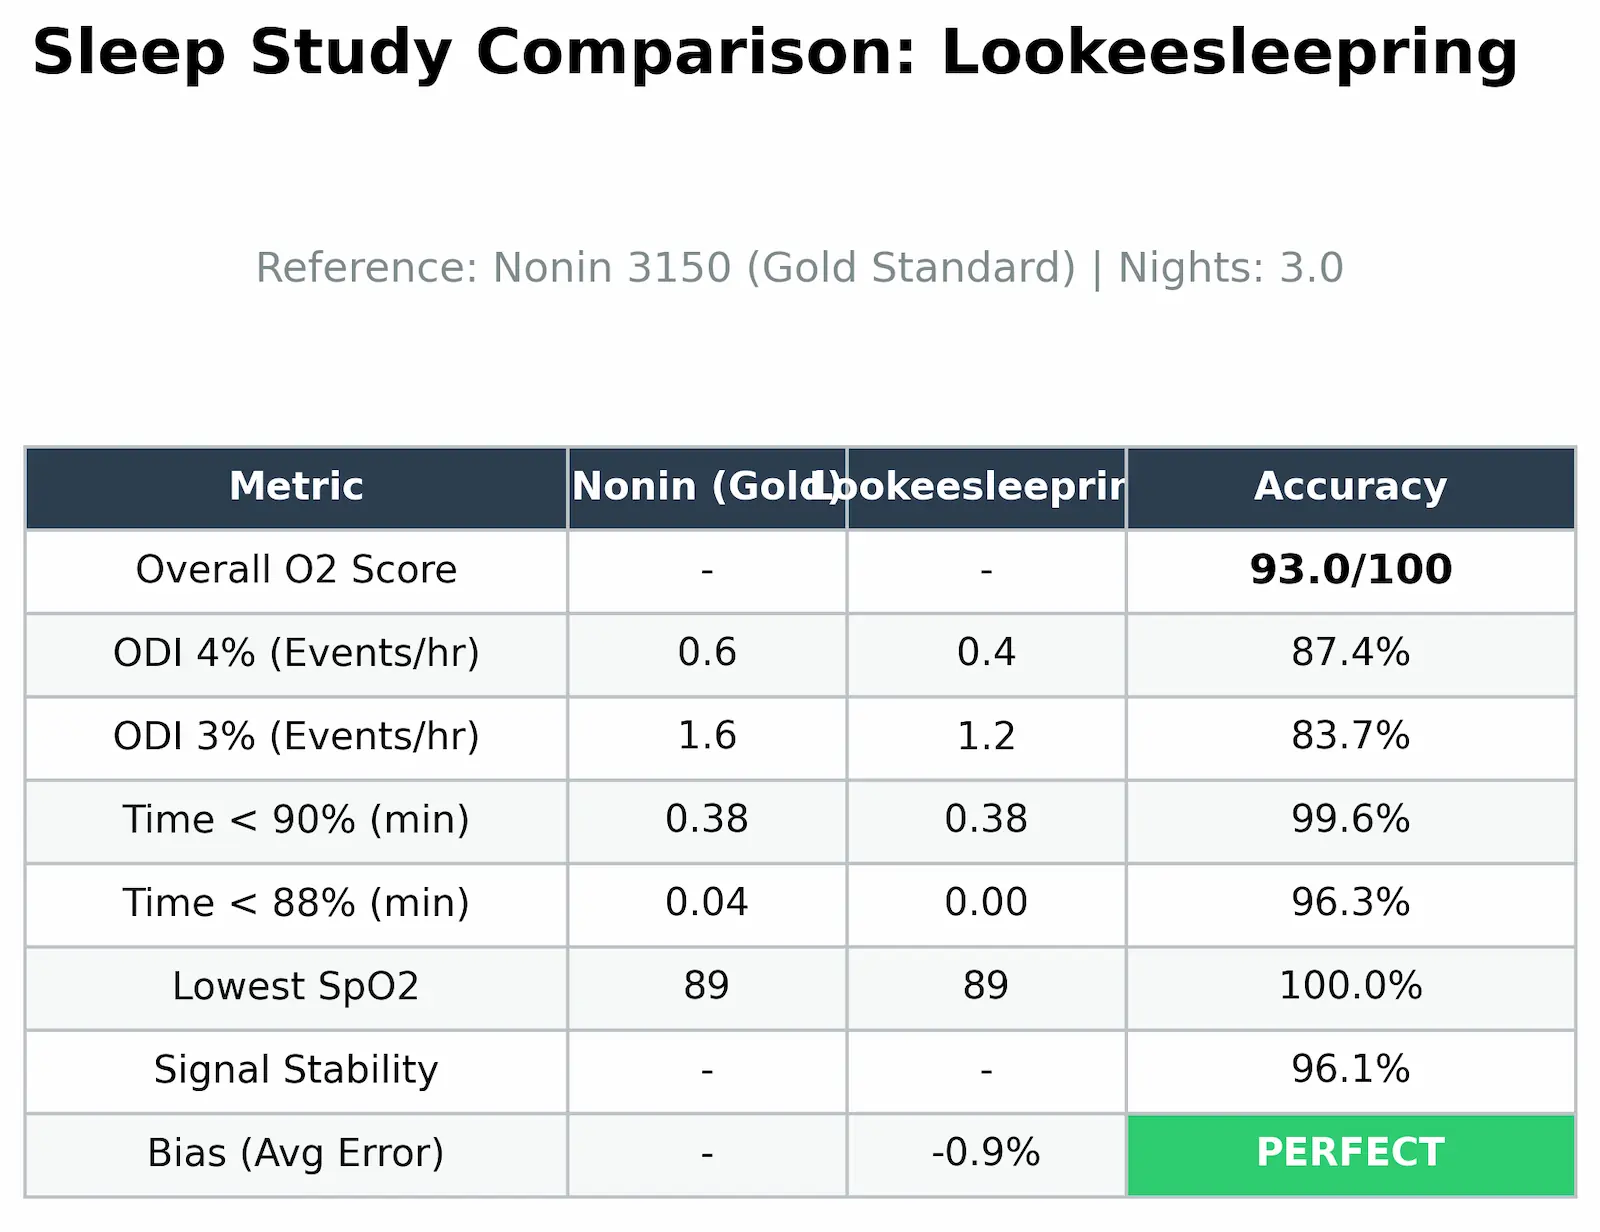The width and height of the screenshot is (1600, 1232).
Task: Click the -0.9% bias value
Action: [985, 1153]
